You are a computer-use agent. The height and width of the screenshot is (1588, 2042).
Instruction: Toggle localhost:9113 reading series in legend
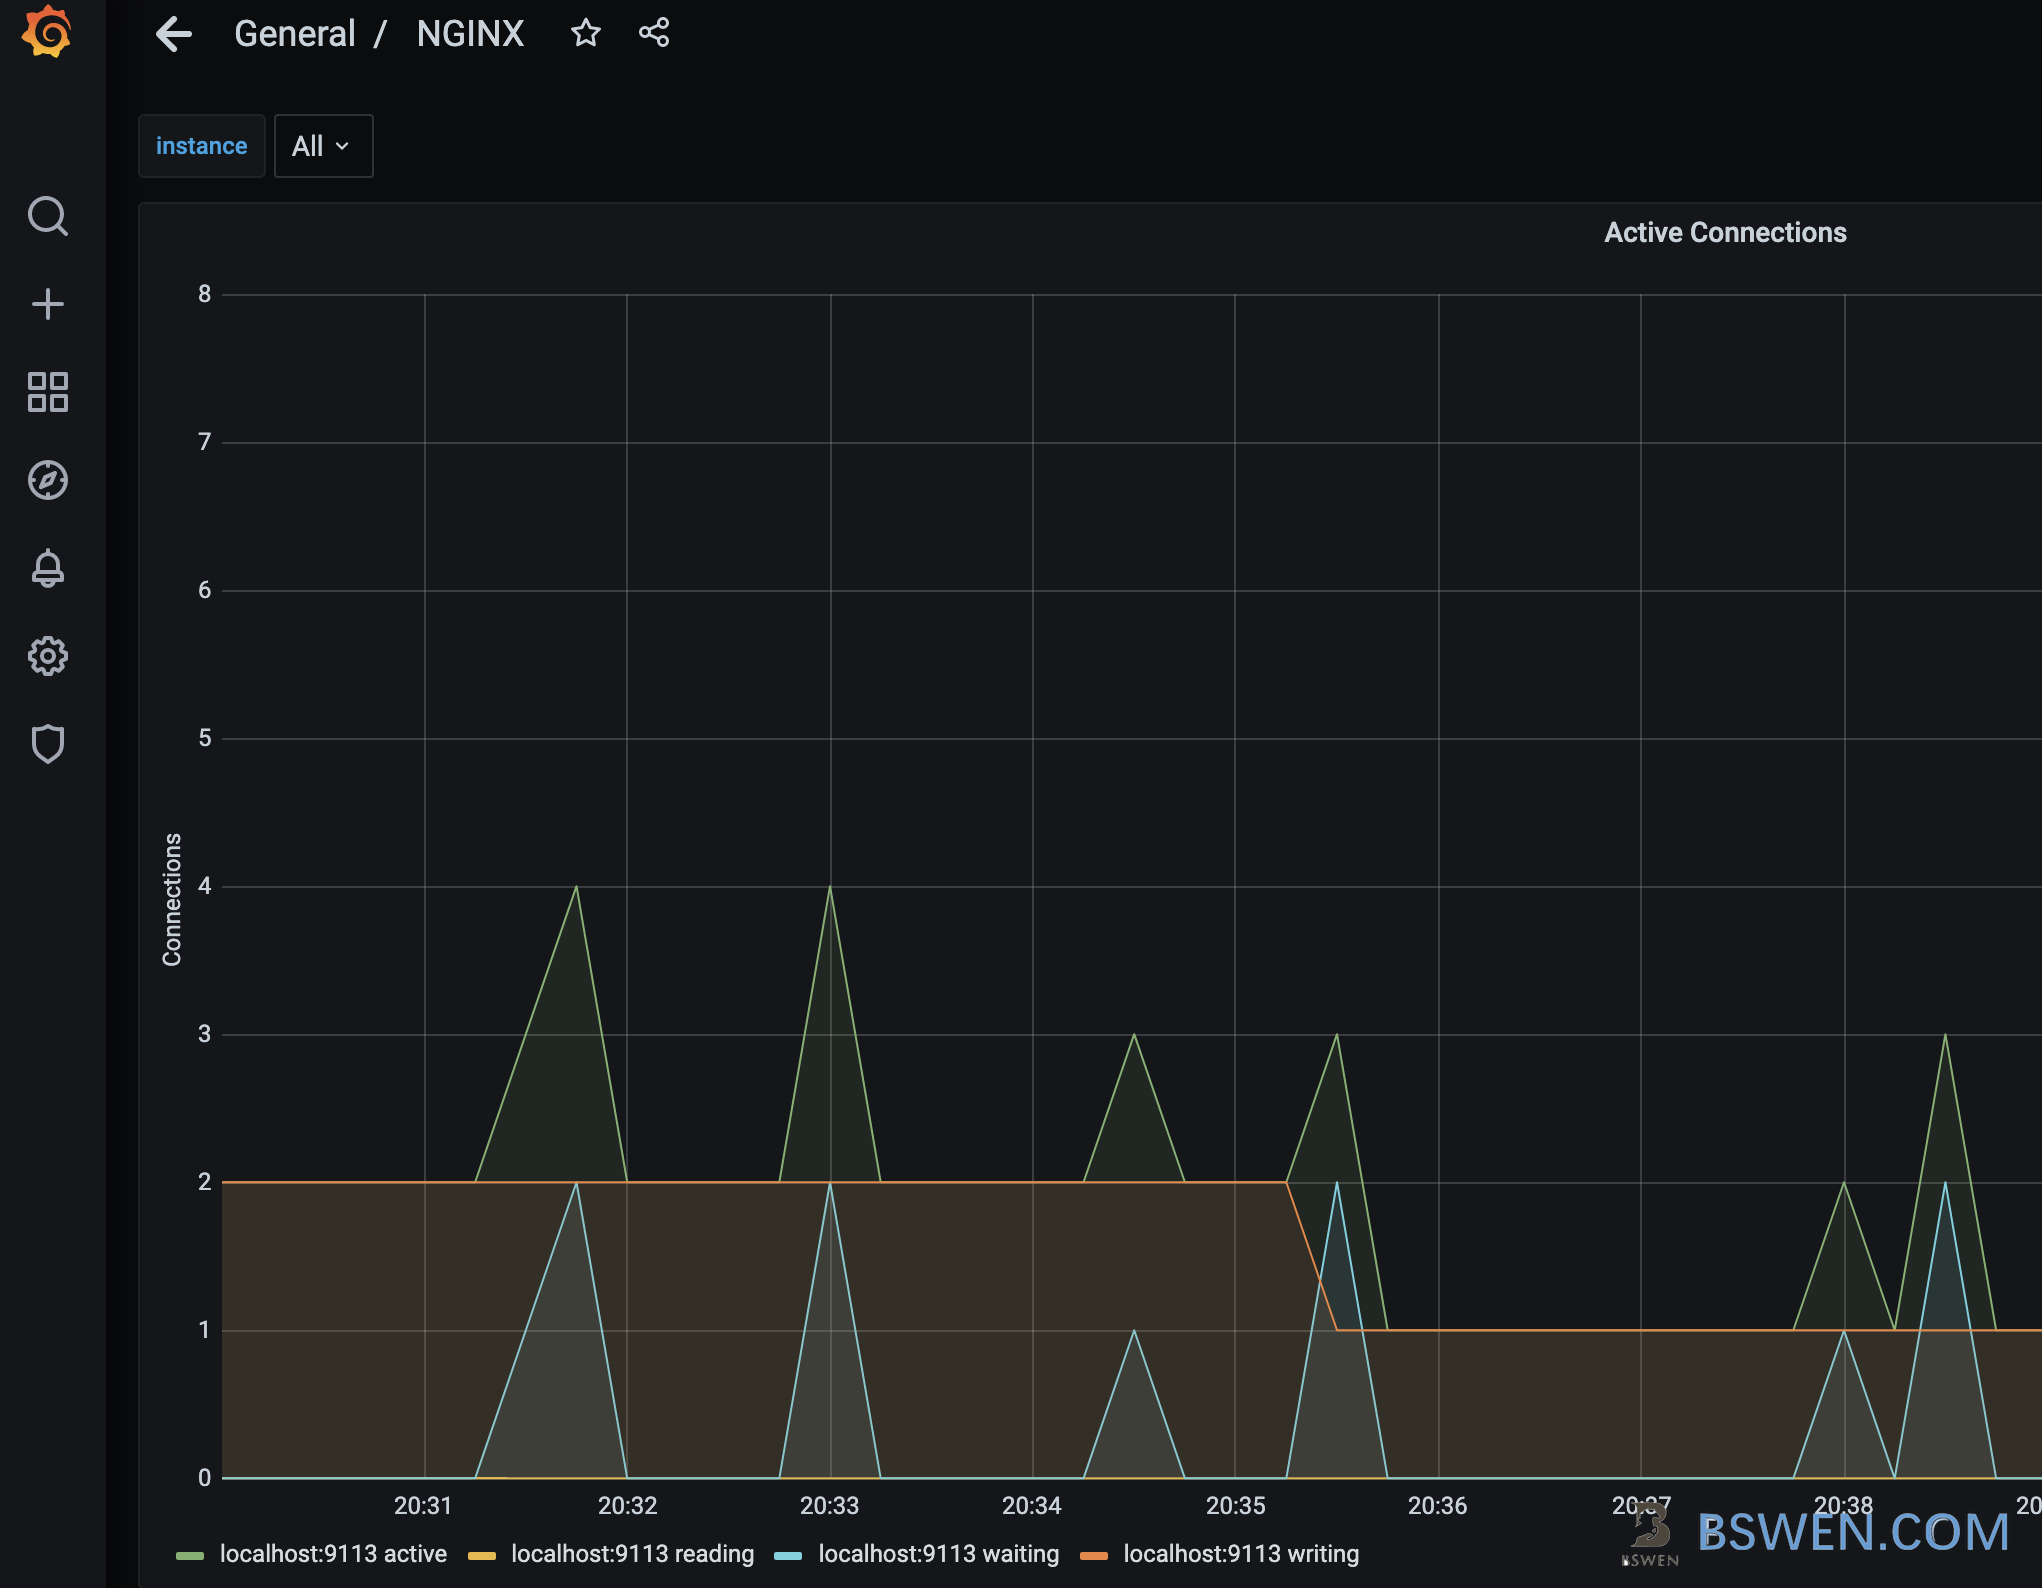point(632,1554)
